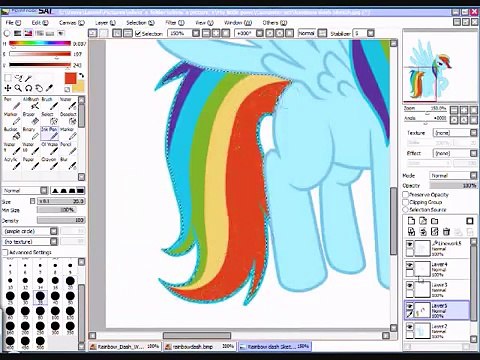Open the Layer menu
The image size is (480, 360).
[105, 23]
